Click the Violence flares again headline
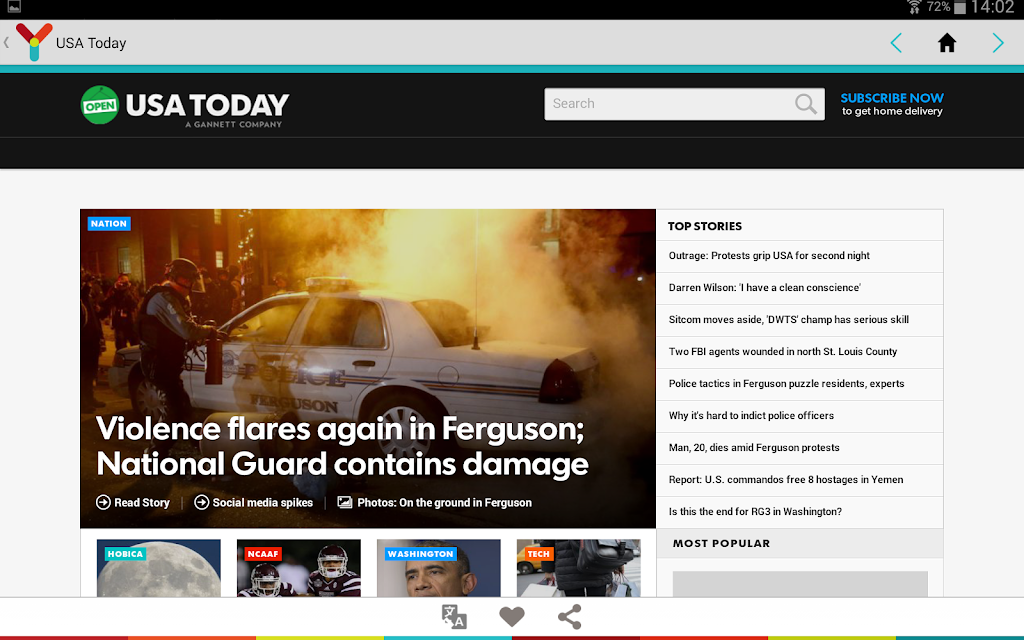The image size is (1024, 640). pyautogui.click(x=342, y=446)
